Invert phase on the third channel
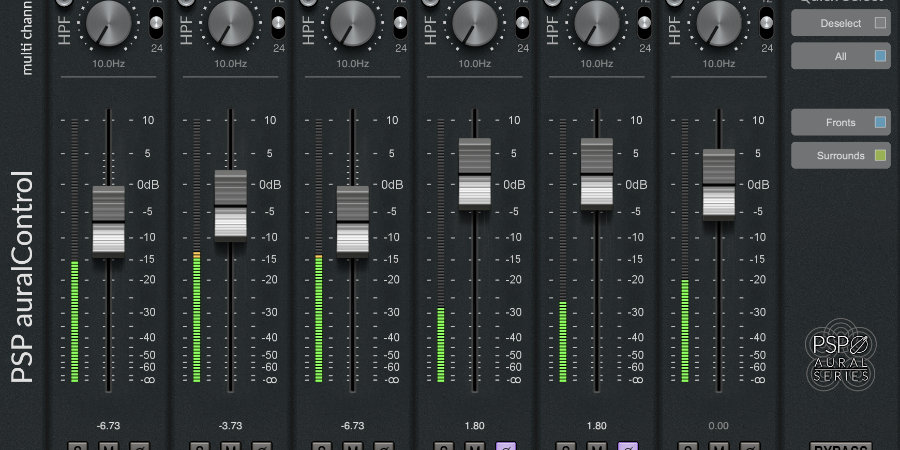Image resolution: width=900 pixels, height=450 pixels. (x=384, y=446)
